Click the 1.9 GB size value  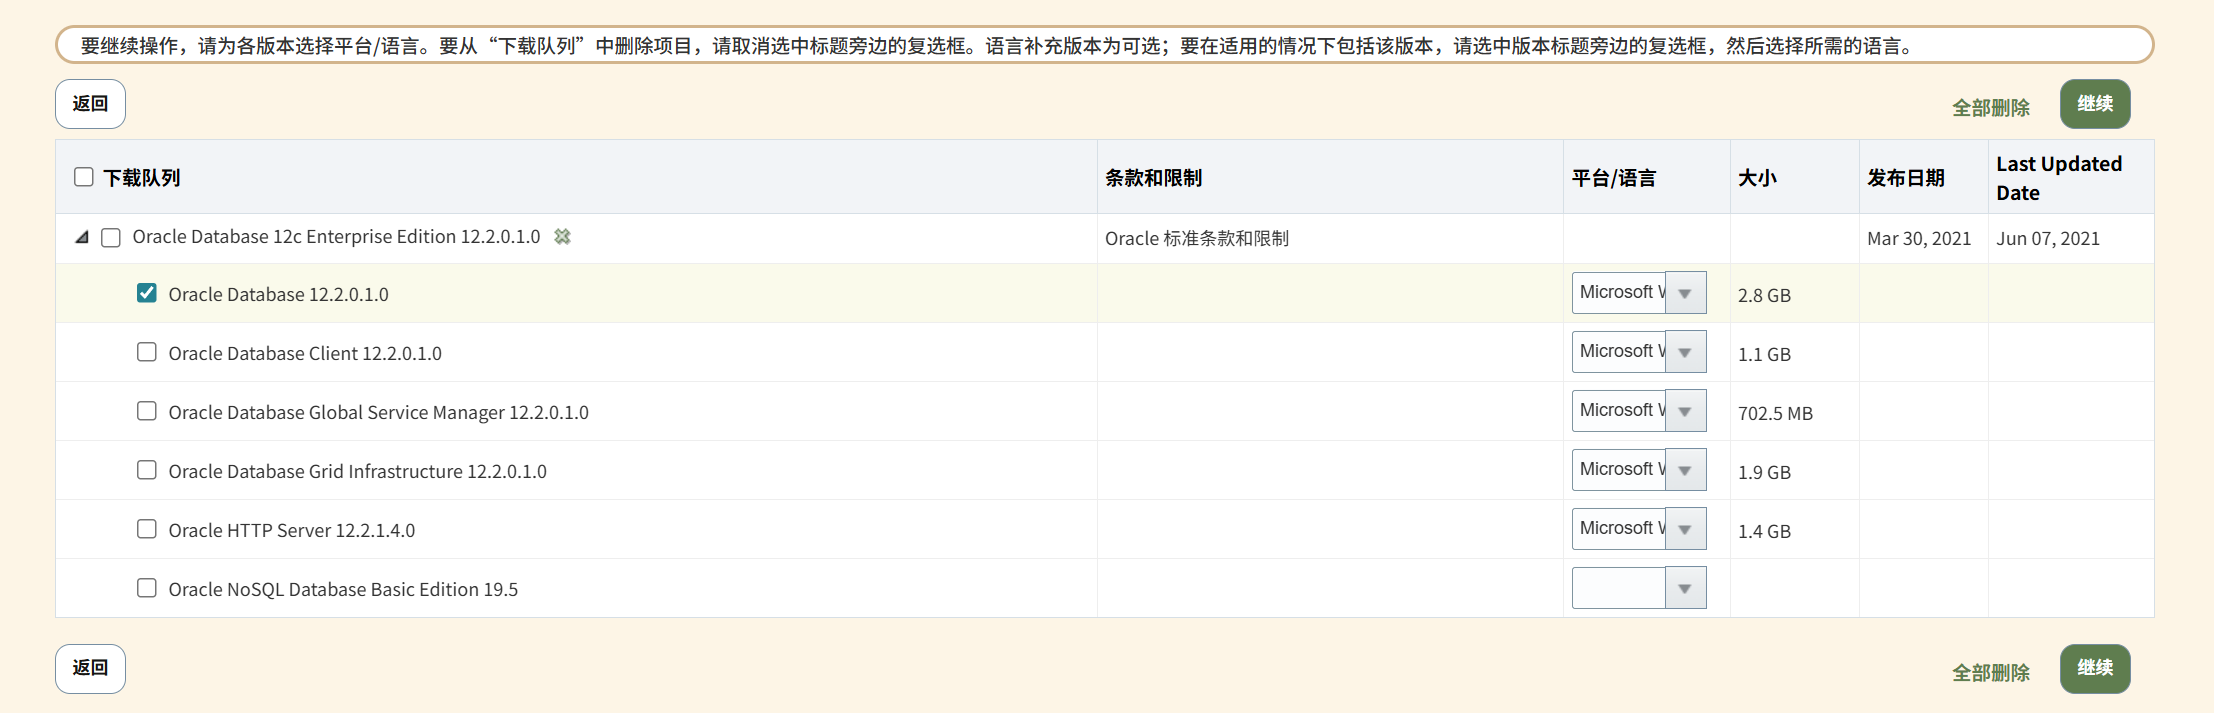[1764, 472]
